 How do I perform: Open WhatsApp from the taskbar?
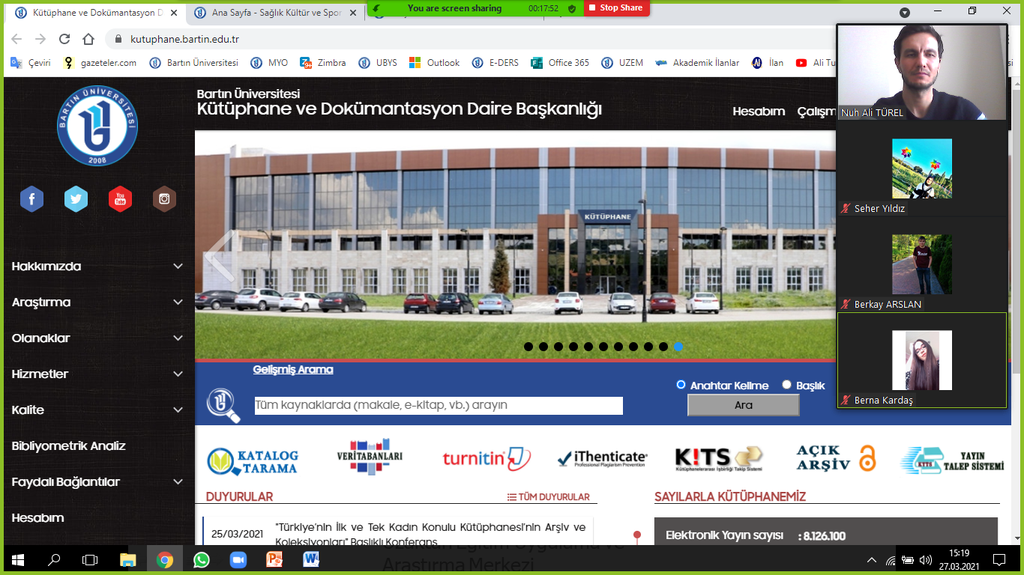(x=201, y=560)
